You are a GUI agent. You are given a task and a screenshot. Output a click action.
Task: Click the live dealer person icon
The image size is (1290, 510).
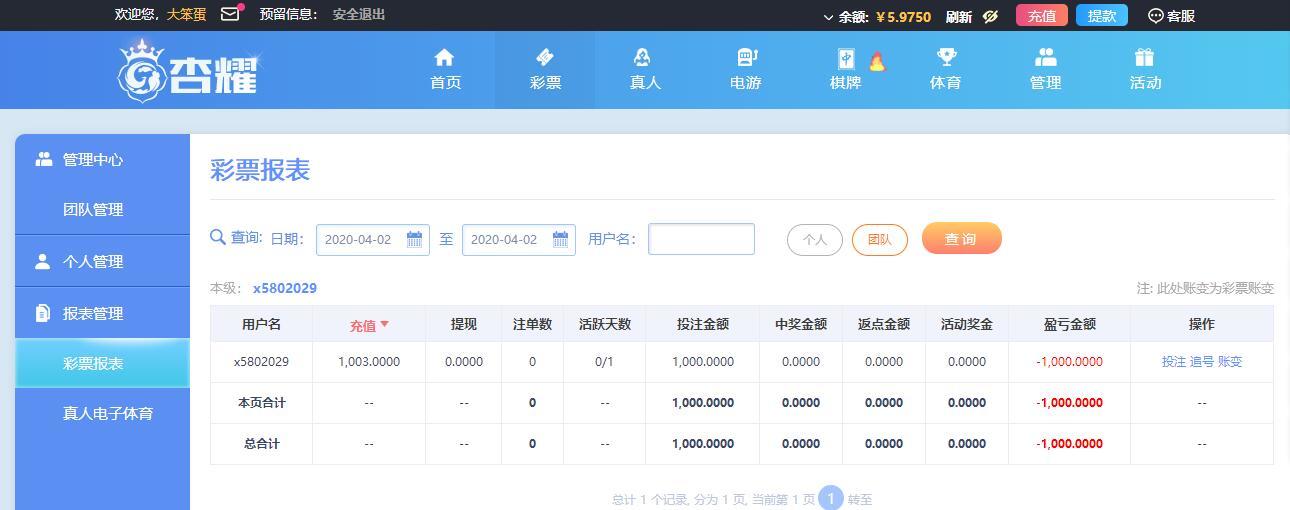coord(642,57)
